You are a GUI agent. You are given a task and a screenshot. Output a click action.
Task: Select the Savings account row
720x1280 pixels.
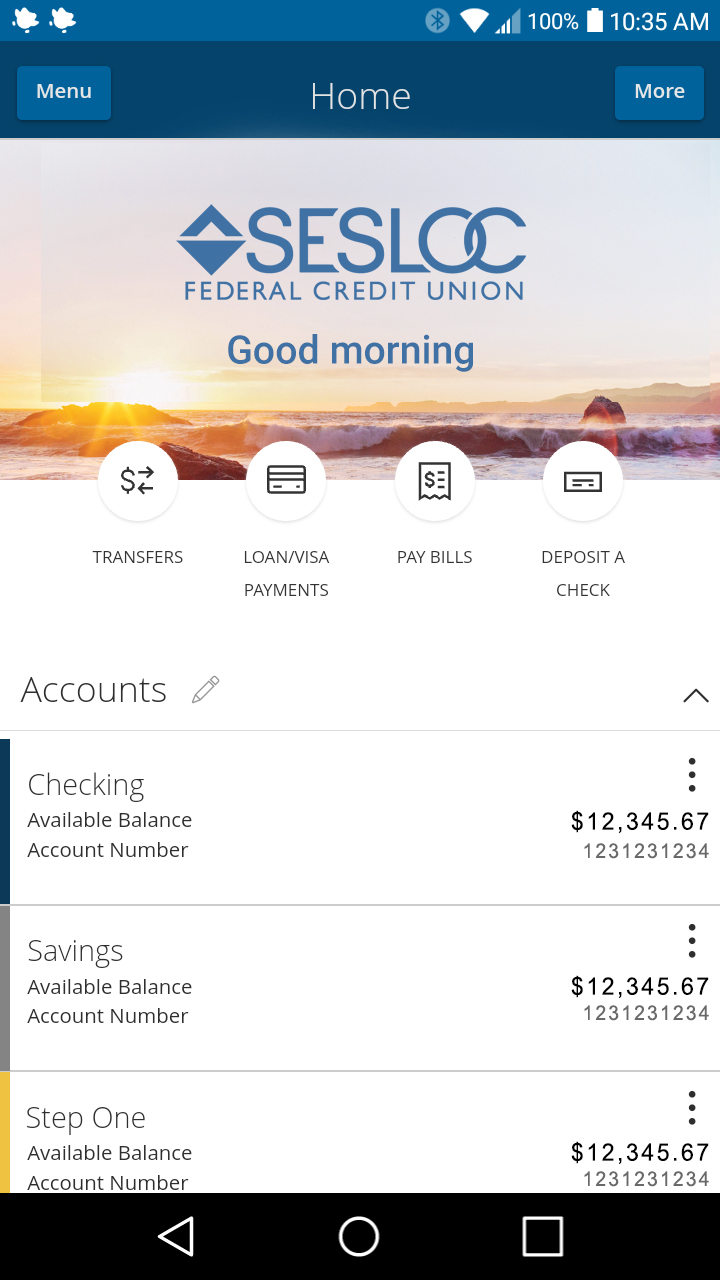300,986
